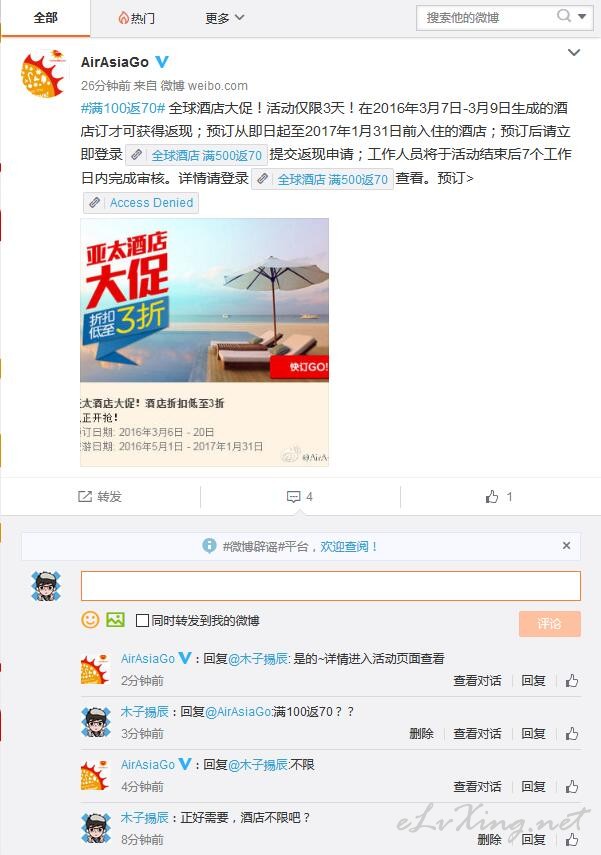Click the orange 评论 submit button
The image size is (601, 855).
click(550, 623)
